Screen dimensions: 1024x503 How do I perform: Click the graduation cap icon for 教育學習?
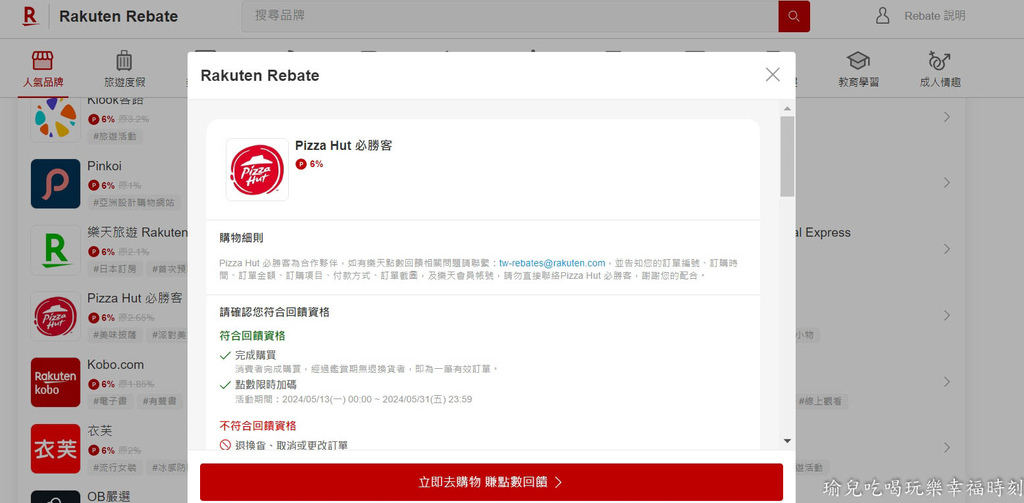click(x=858, y=61)
